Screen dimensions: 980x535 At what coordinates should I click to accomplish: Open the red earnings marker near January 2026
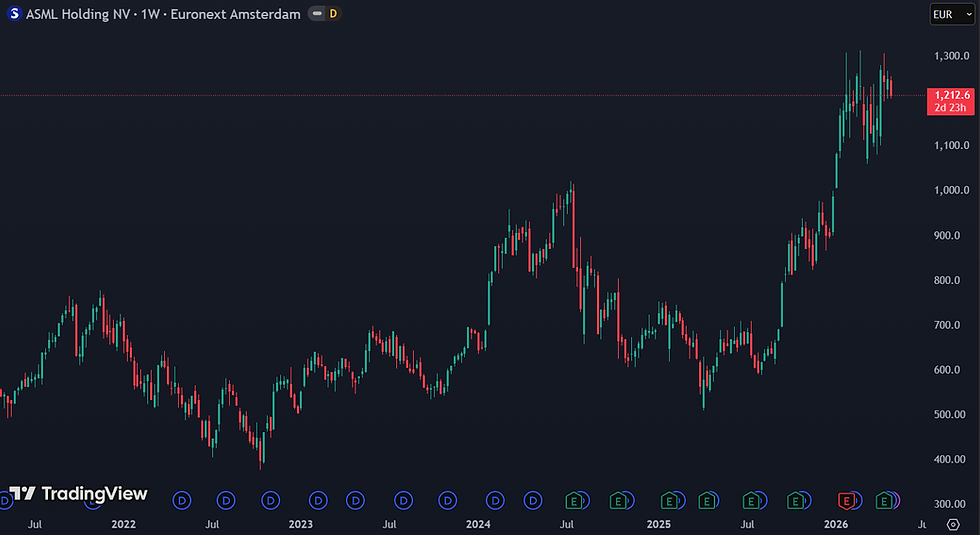point(846,501)
